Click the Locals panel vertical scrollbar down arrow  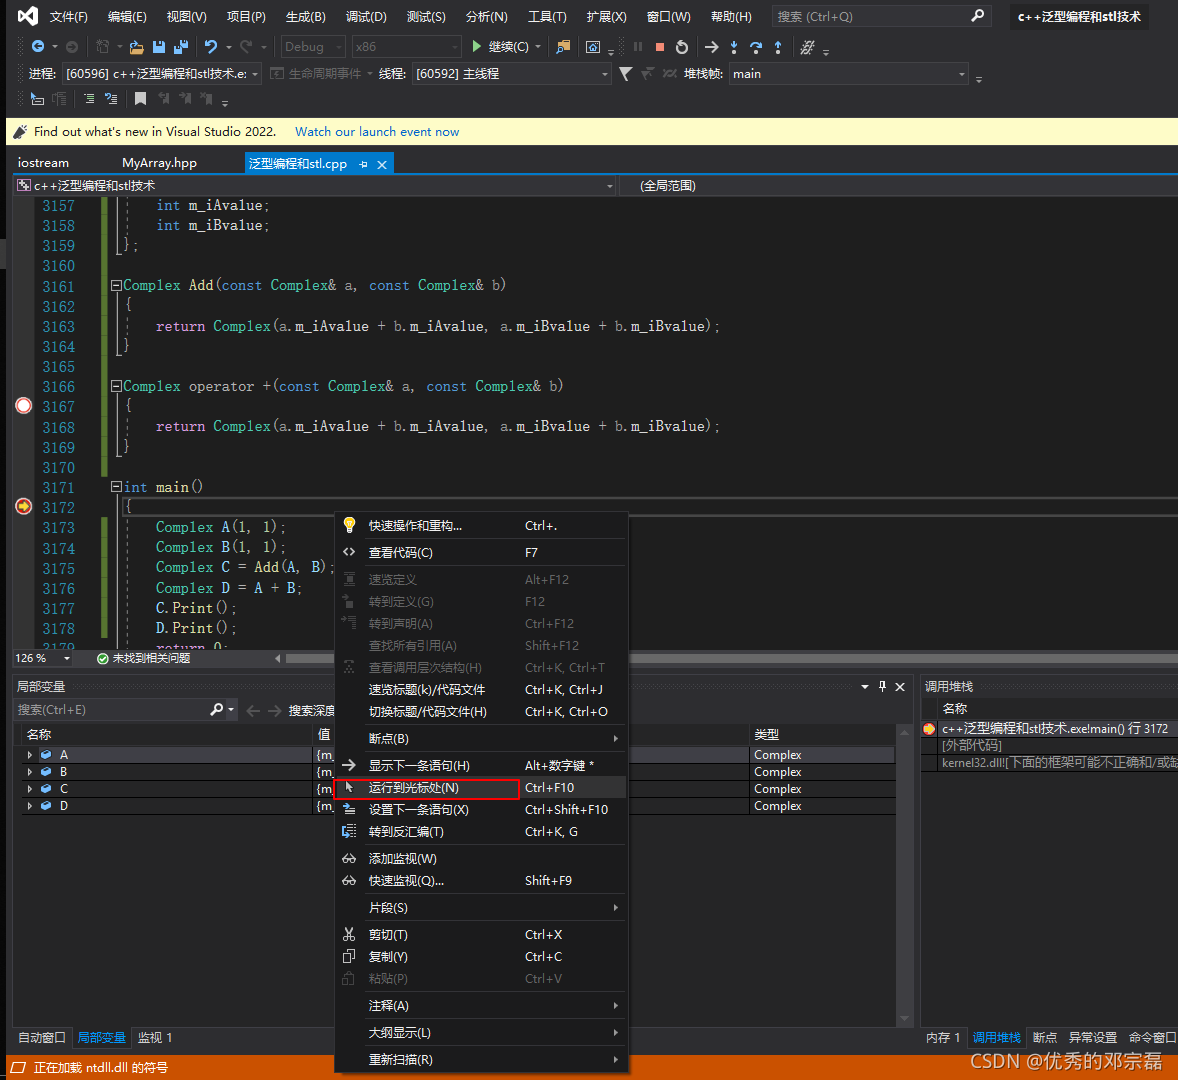(x=905, y=1018)
